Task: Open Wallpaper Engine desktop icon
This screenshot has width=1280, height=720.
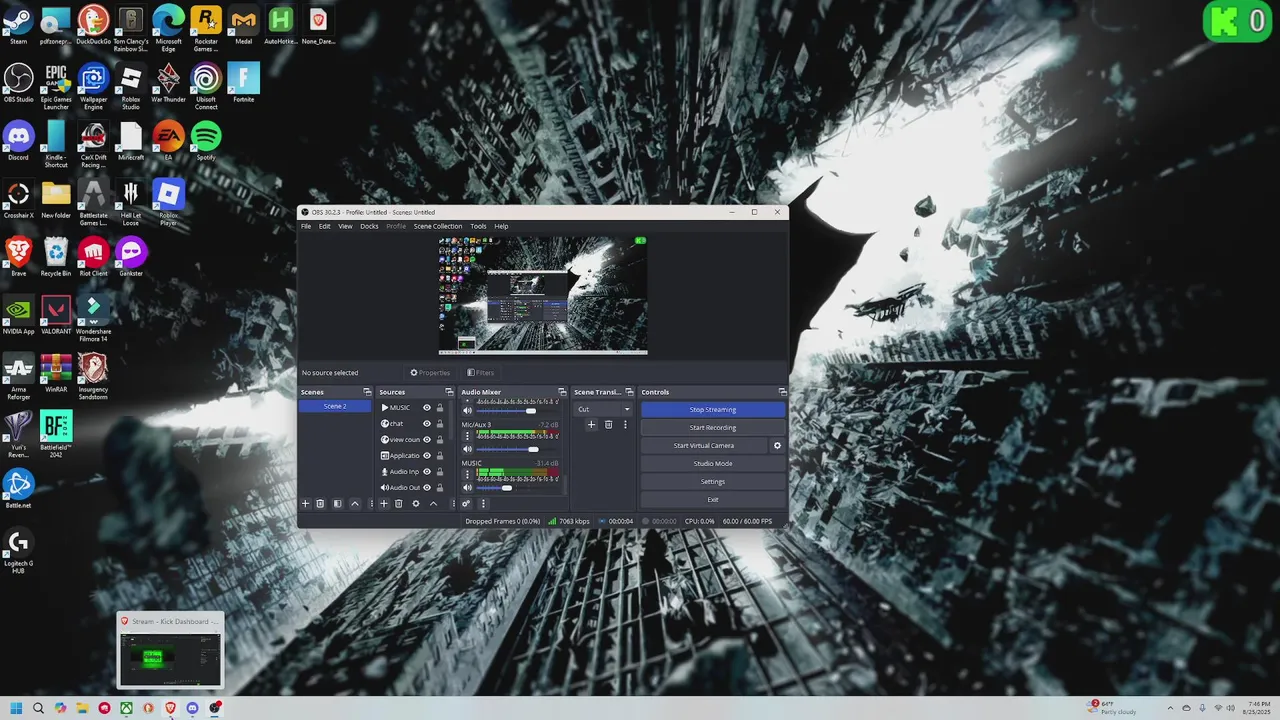Action: [x=93, y=86]
